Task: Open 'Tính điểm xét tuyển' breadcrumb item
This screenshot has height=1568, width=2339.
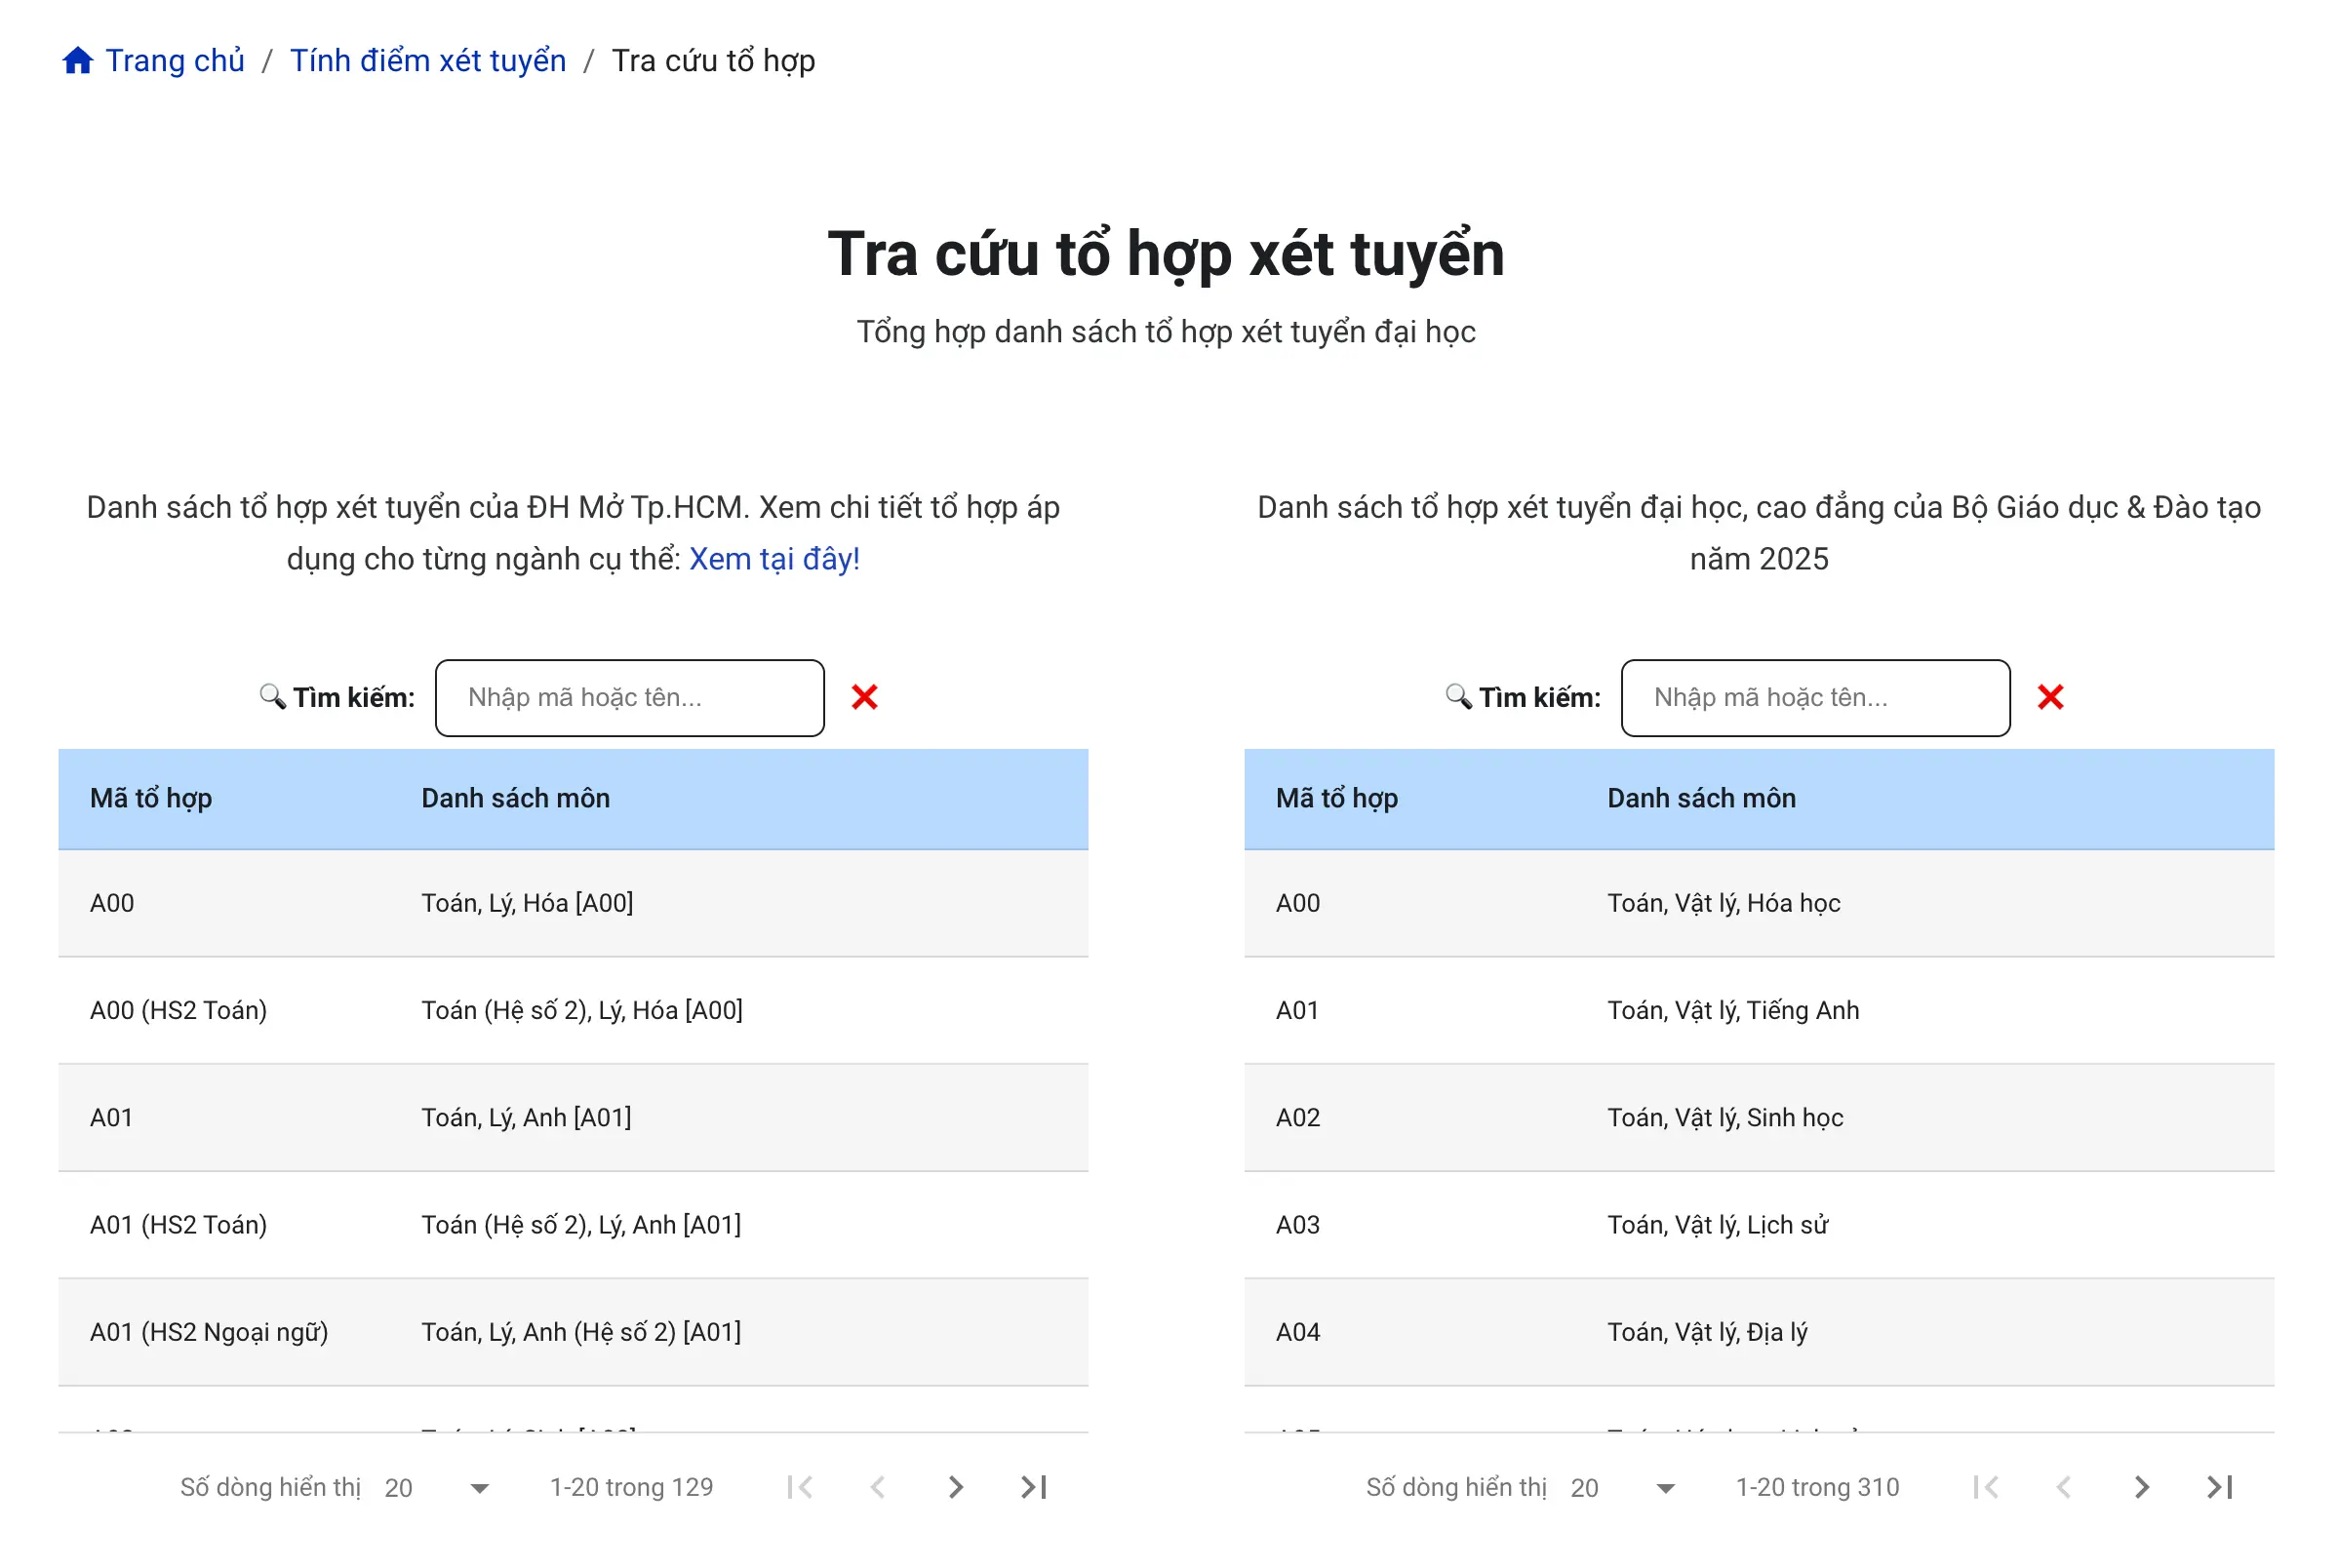Action: click(428, 60)
